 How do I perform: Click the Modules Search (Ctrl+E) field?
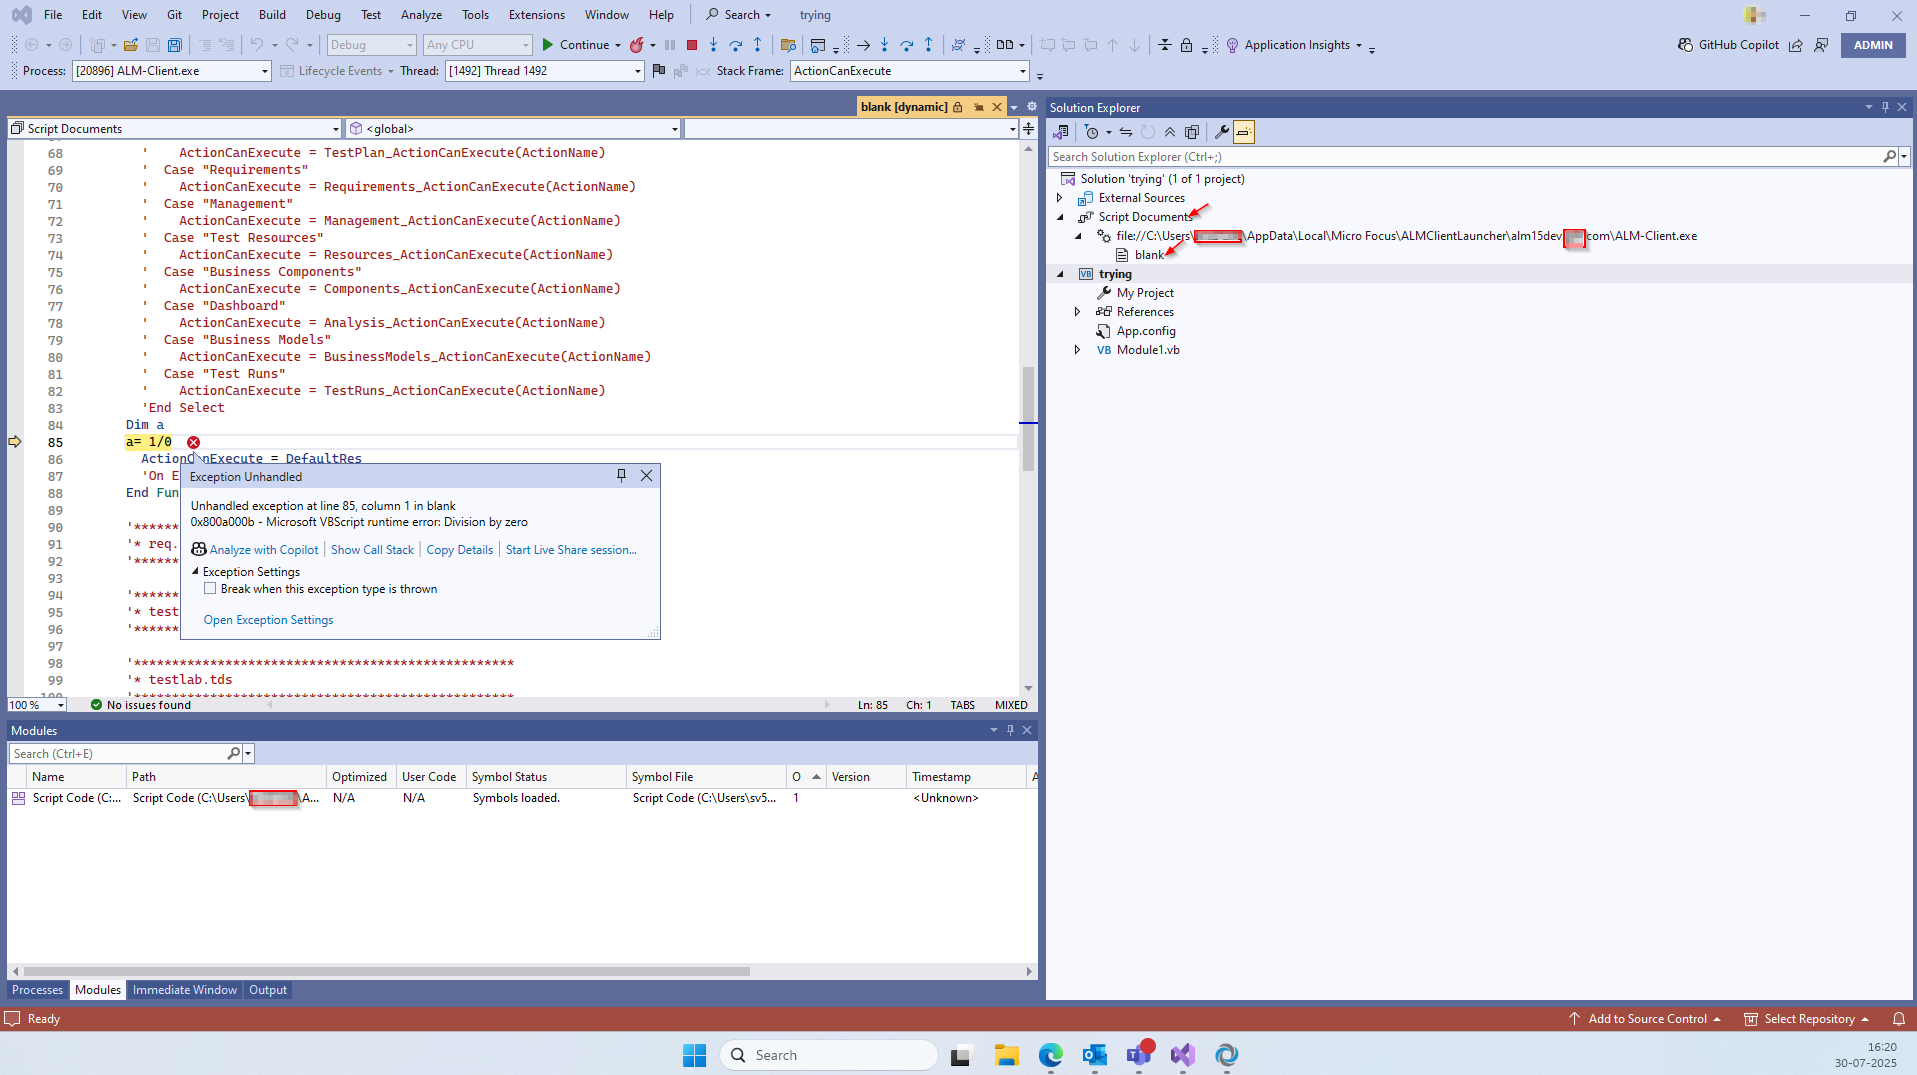(120, 754)
